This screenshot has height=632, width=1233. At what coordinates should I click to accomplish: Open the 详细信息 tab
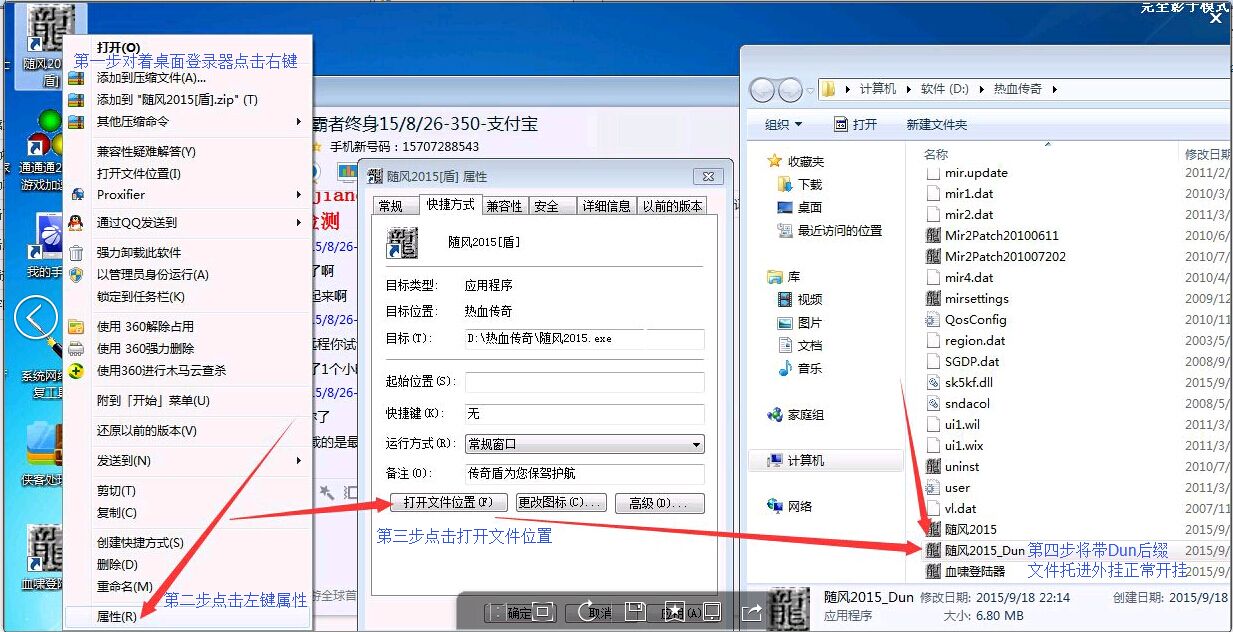point(606,206)
